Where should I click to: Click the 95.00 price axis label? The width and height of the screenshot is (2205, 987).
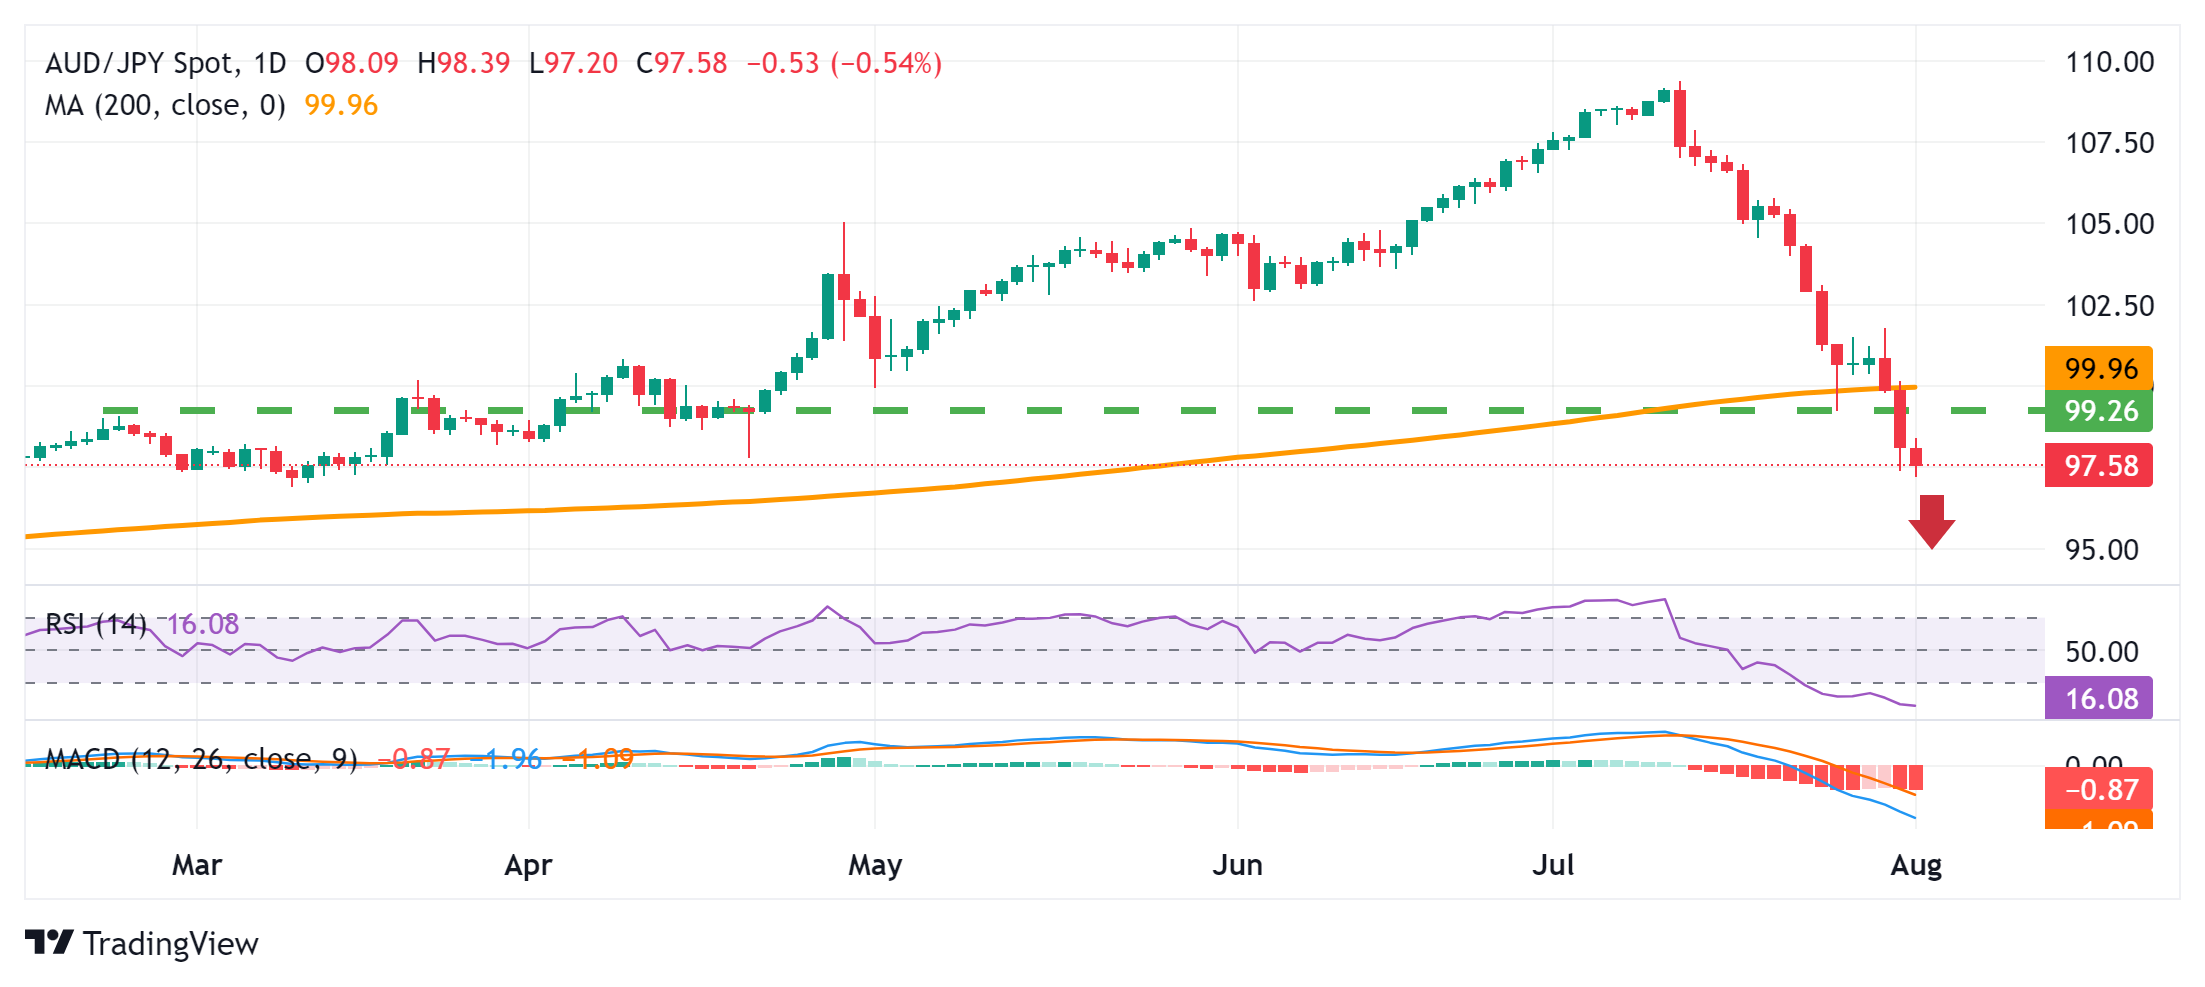[2101, 550]
